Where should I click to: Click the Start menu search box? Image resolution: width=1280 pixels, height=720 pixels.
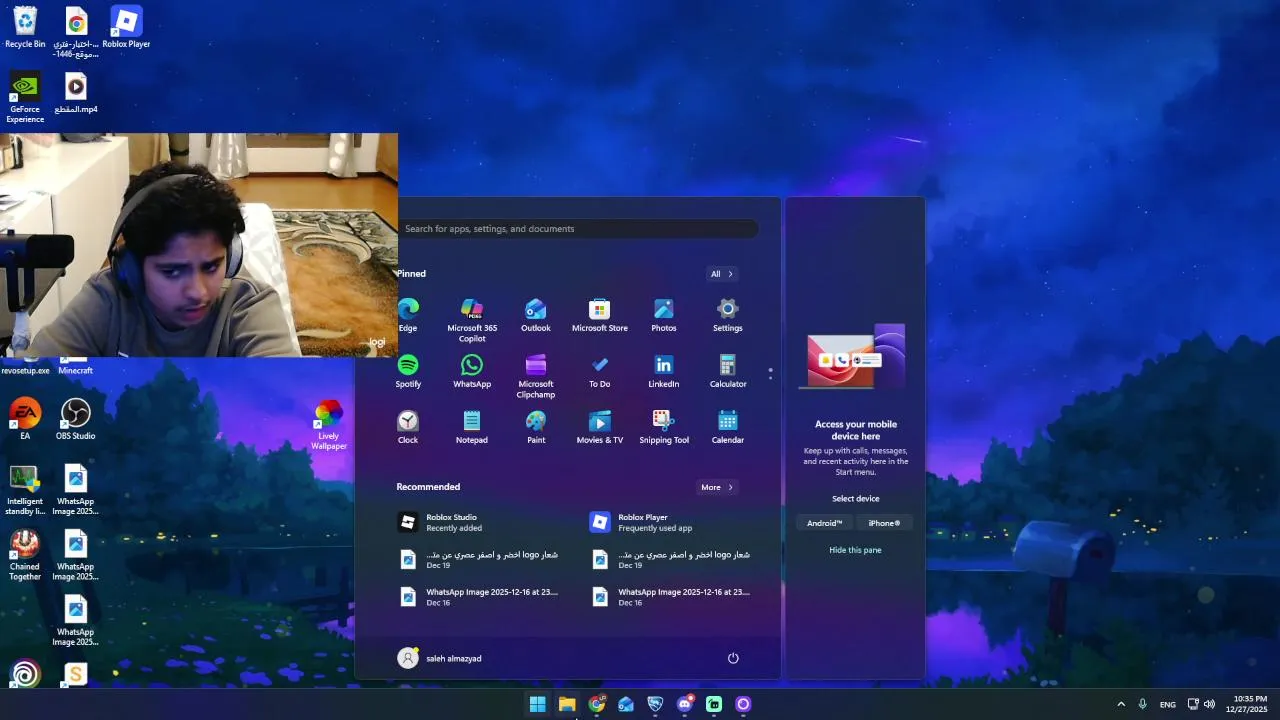pos(578,229)
